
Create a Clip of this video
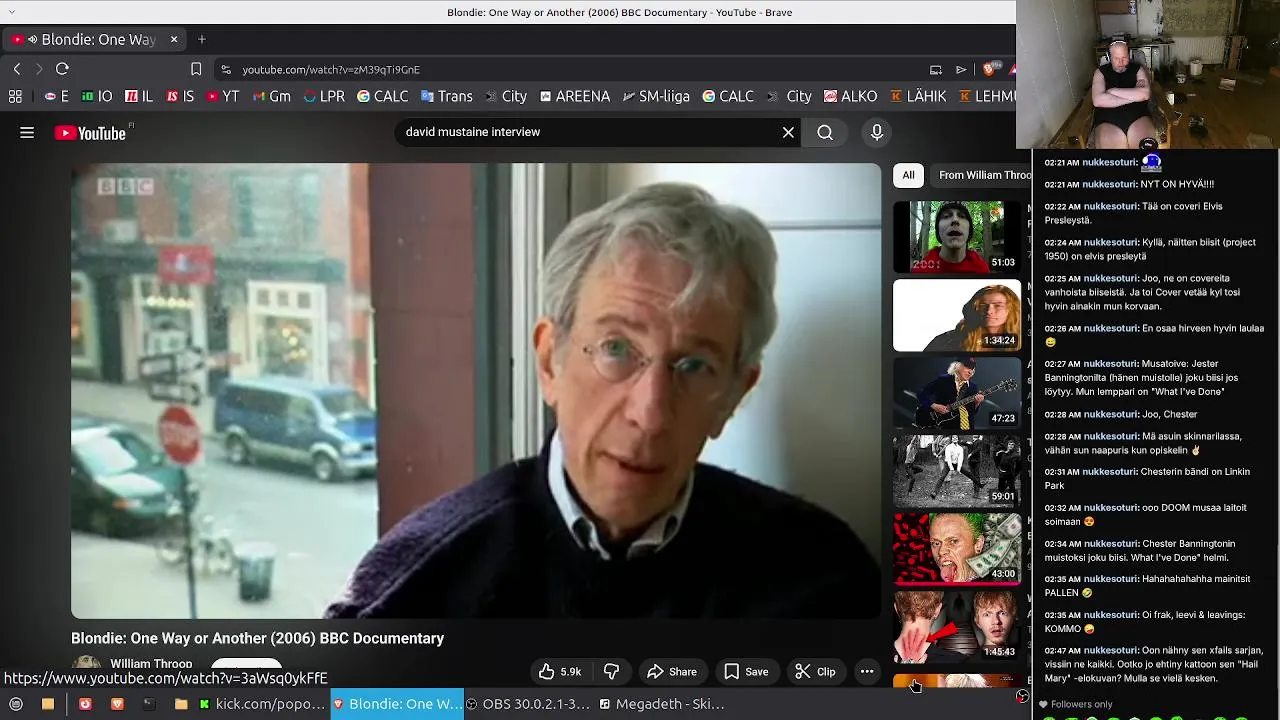(x=815, y=672)
